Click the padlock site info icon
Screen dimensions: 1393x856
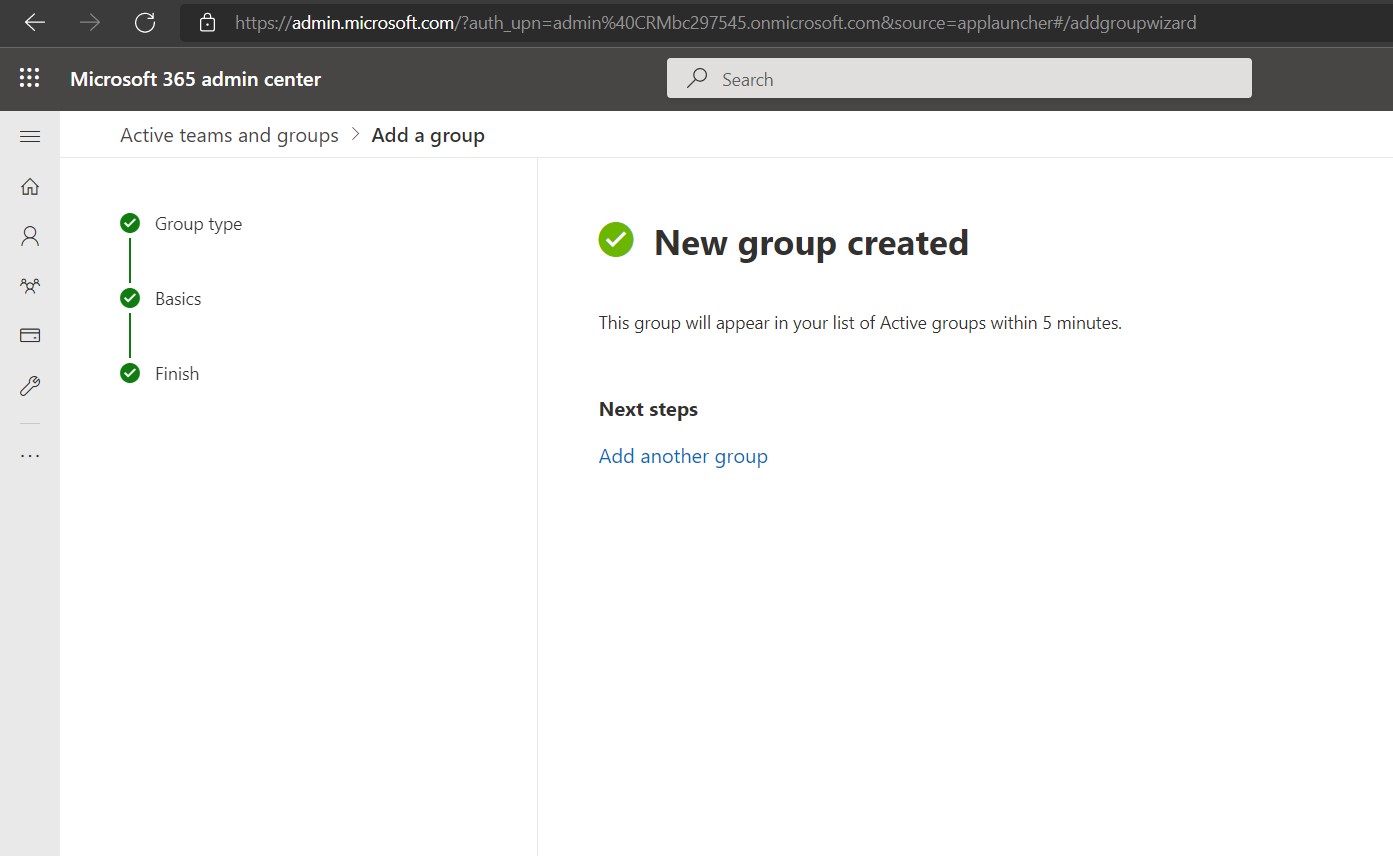207,22
